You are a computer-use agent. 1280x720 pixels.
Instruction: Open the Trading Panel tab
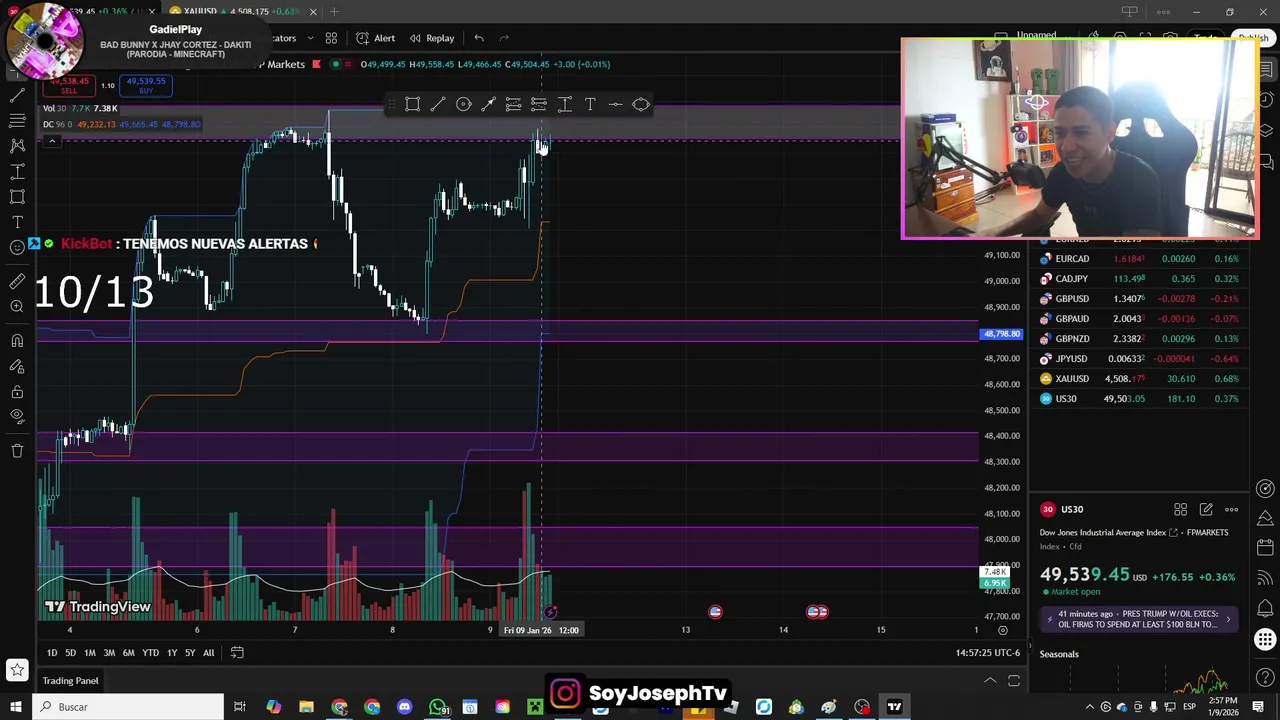coord(70,681)
